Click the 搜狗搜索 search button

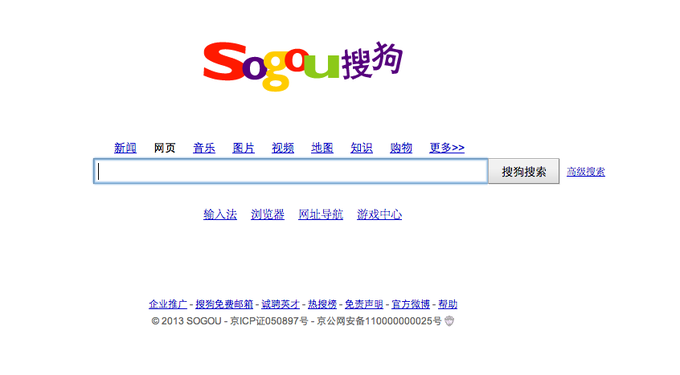(x=524, y=171)
